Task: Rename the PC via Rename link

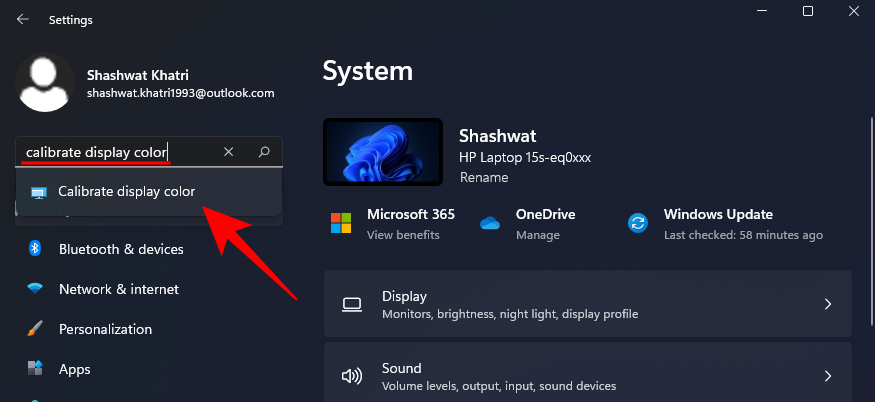Action: coord(484,177)
